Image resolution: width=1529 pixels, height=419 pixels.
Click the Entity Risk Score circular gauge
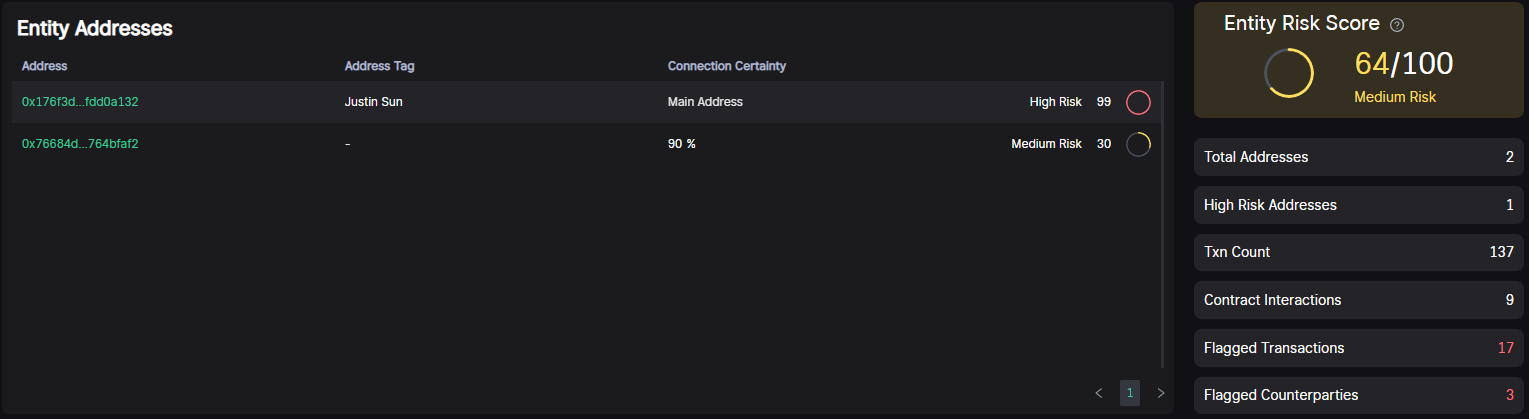click(x=1289, y=73)
